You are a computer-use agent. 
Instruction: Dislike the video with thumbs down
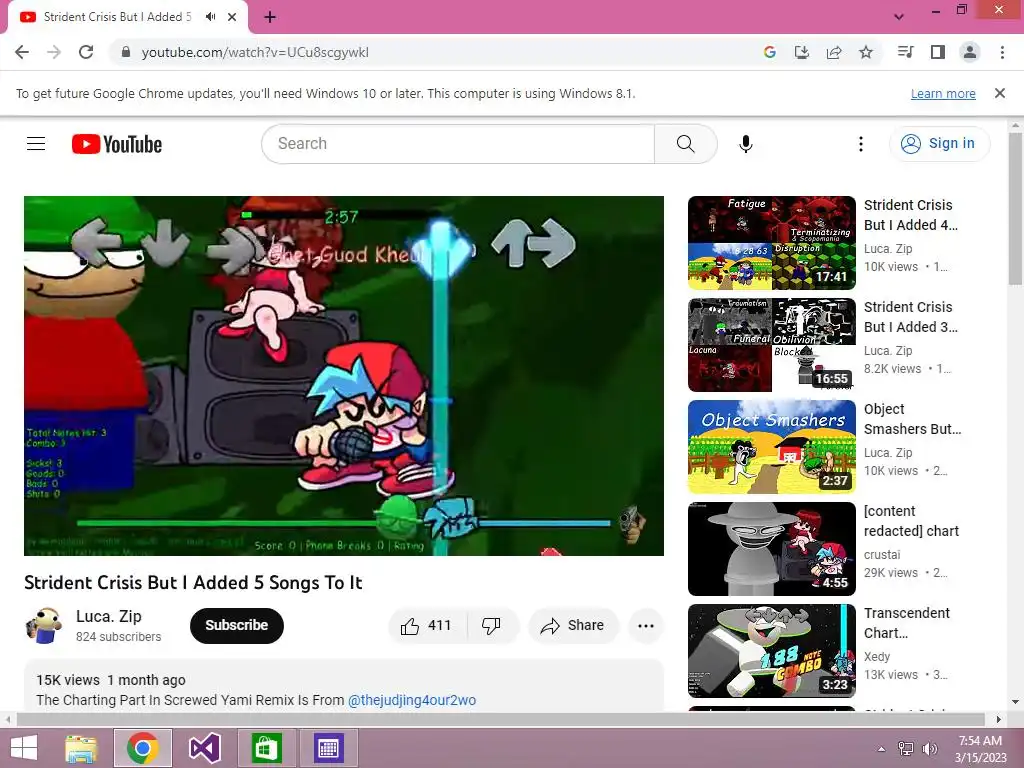point(491,626)
